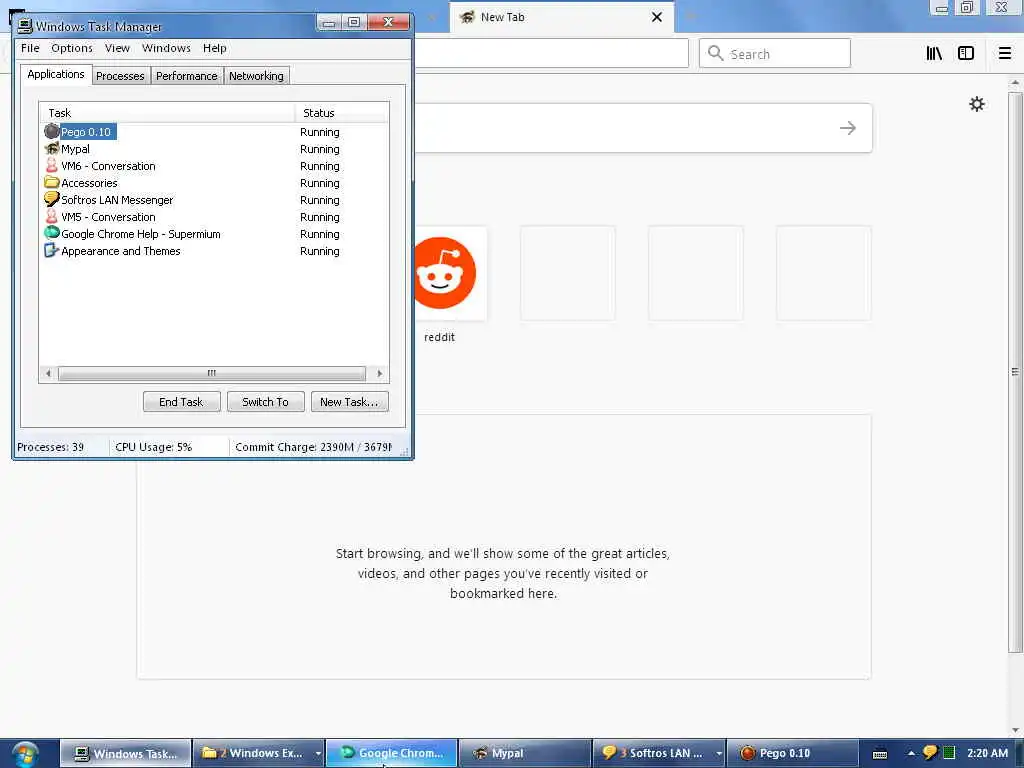Click the empty top site tile next to reddit

[x=568, y=273]
